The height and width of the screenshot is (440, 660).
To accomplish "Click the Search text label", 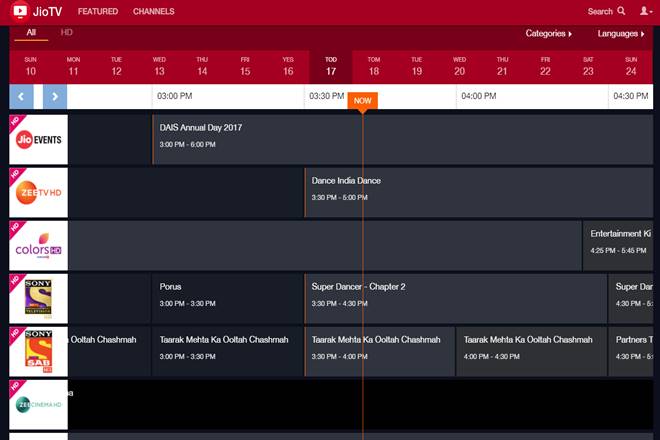I will 600,11.
